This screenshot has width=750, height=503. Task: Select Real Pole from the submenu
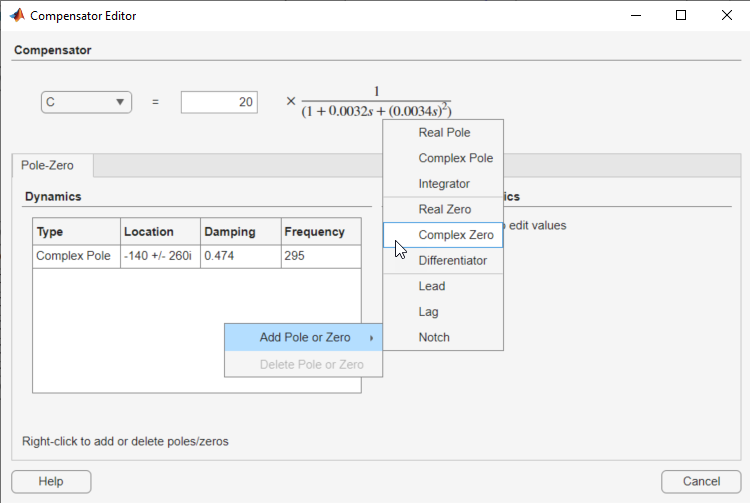click(444, 133)
